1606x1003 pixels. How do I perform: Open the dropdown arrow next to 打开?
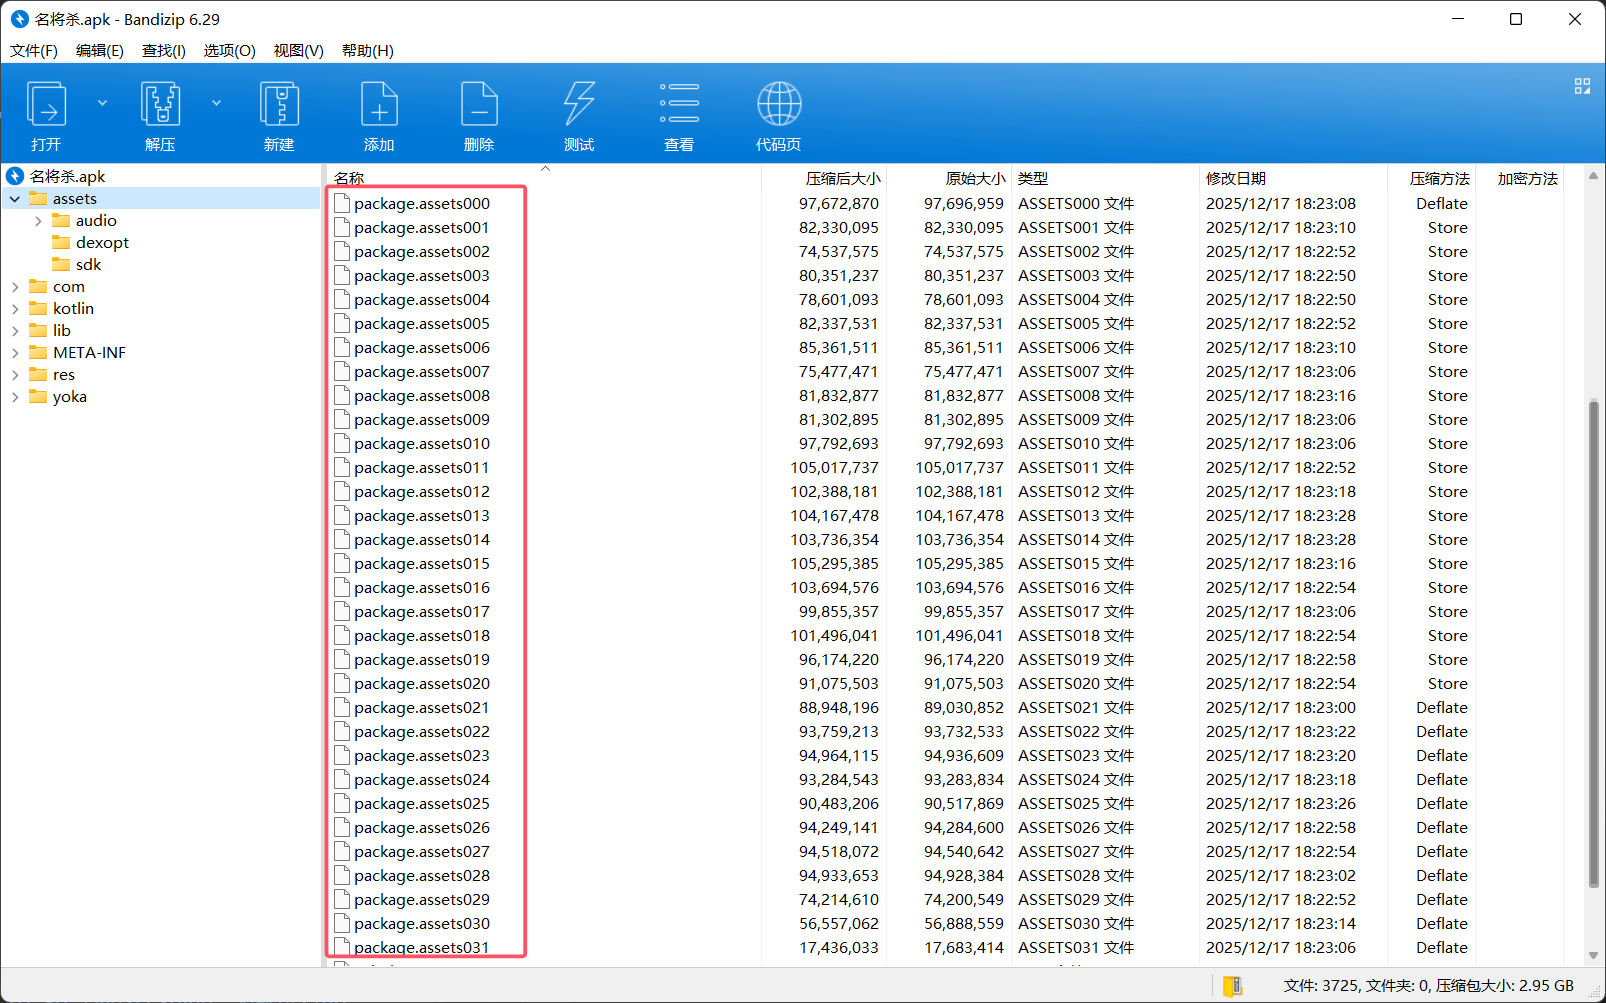click(102, 102)
